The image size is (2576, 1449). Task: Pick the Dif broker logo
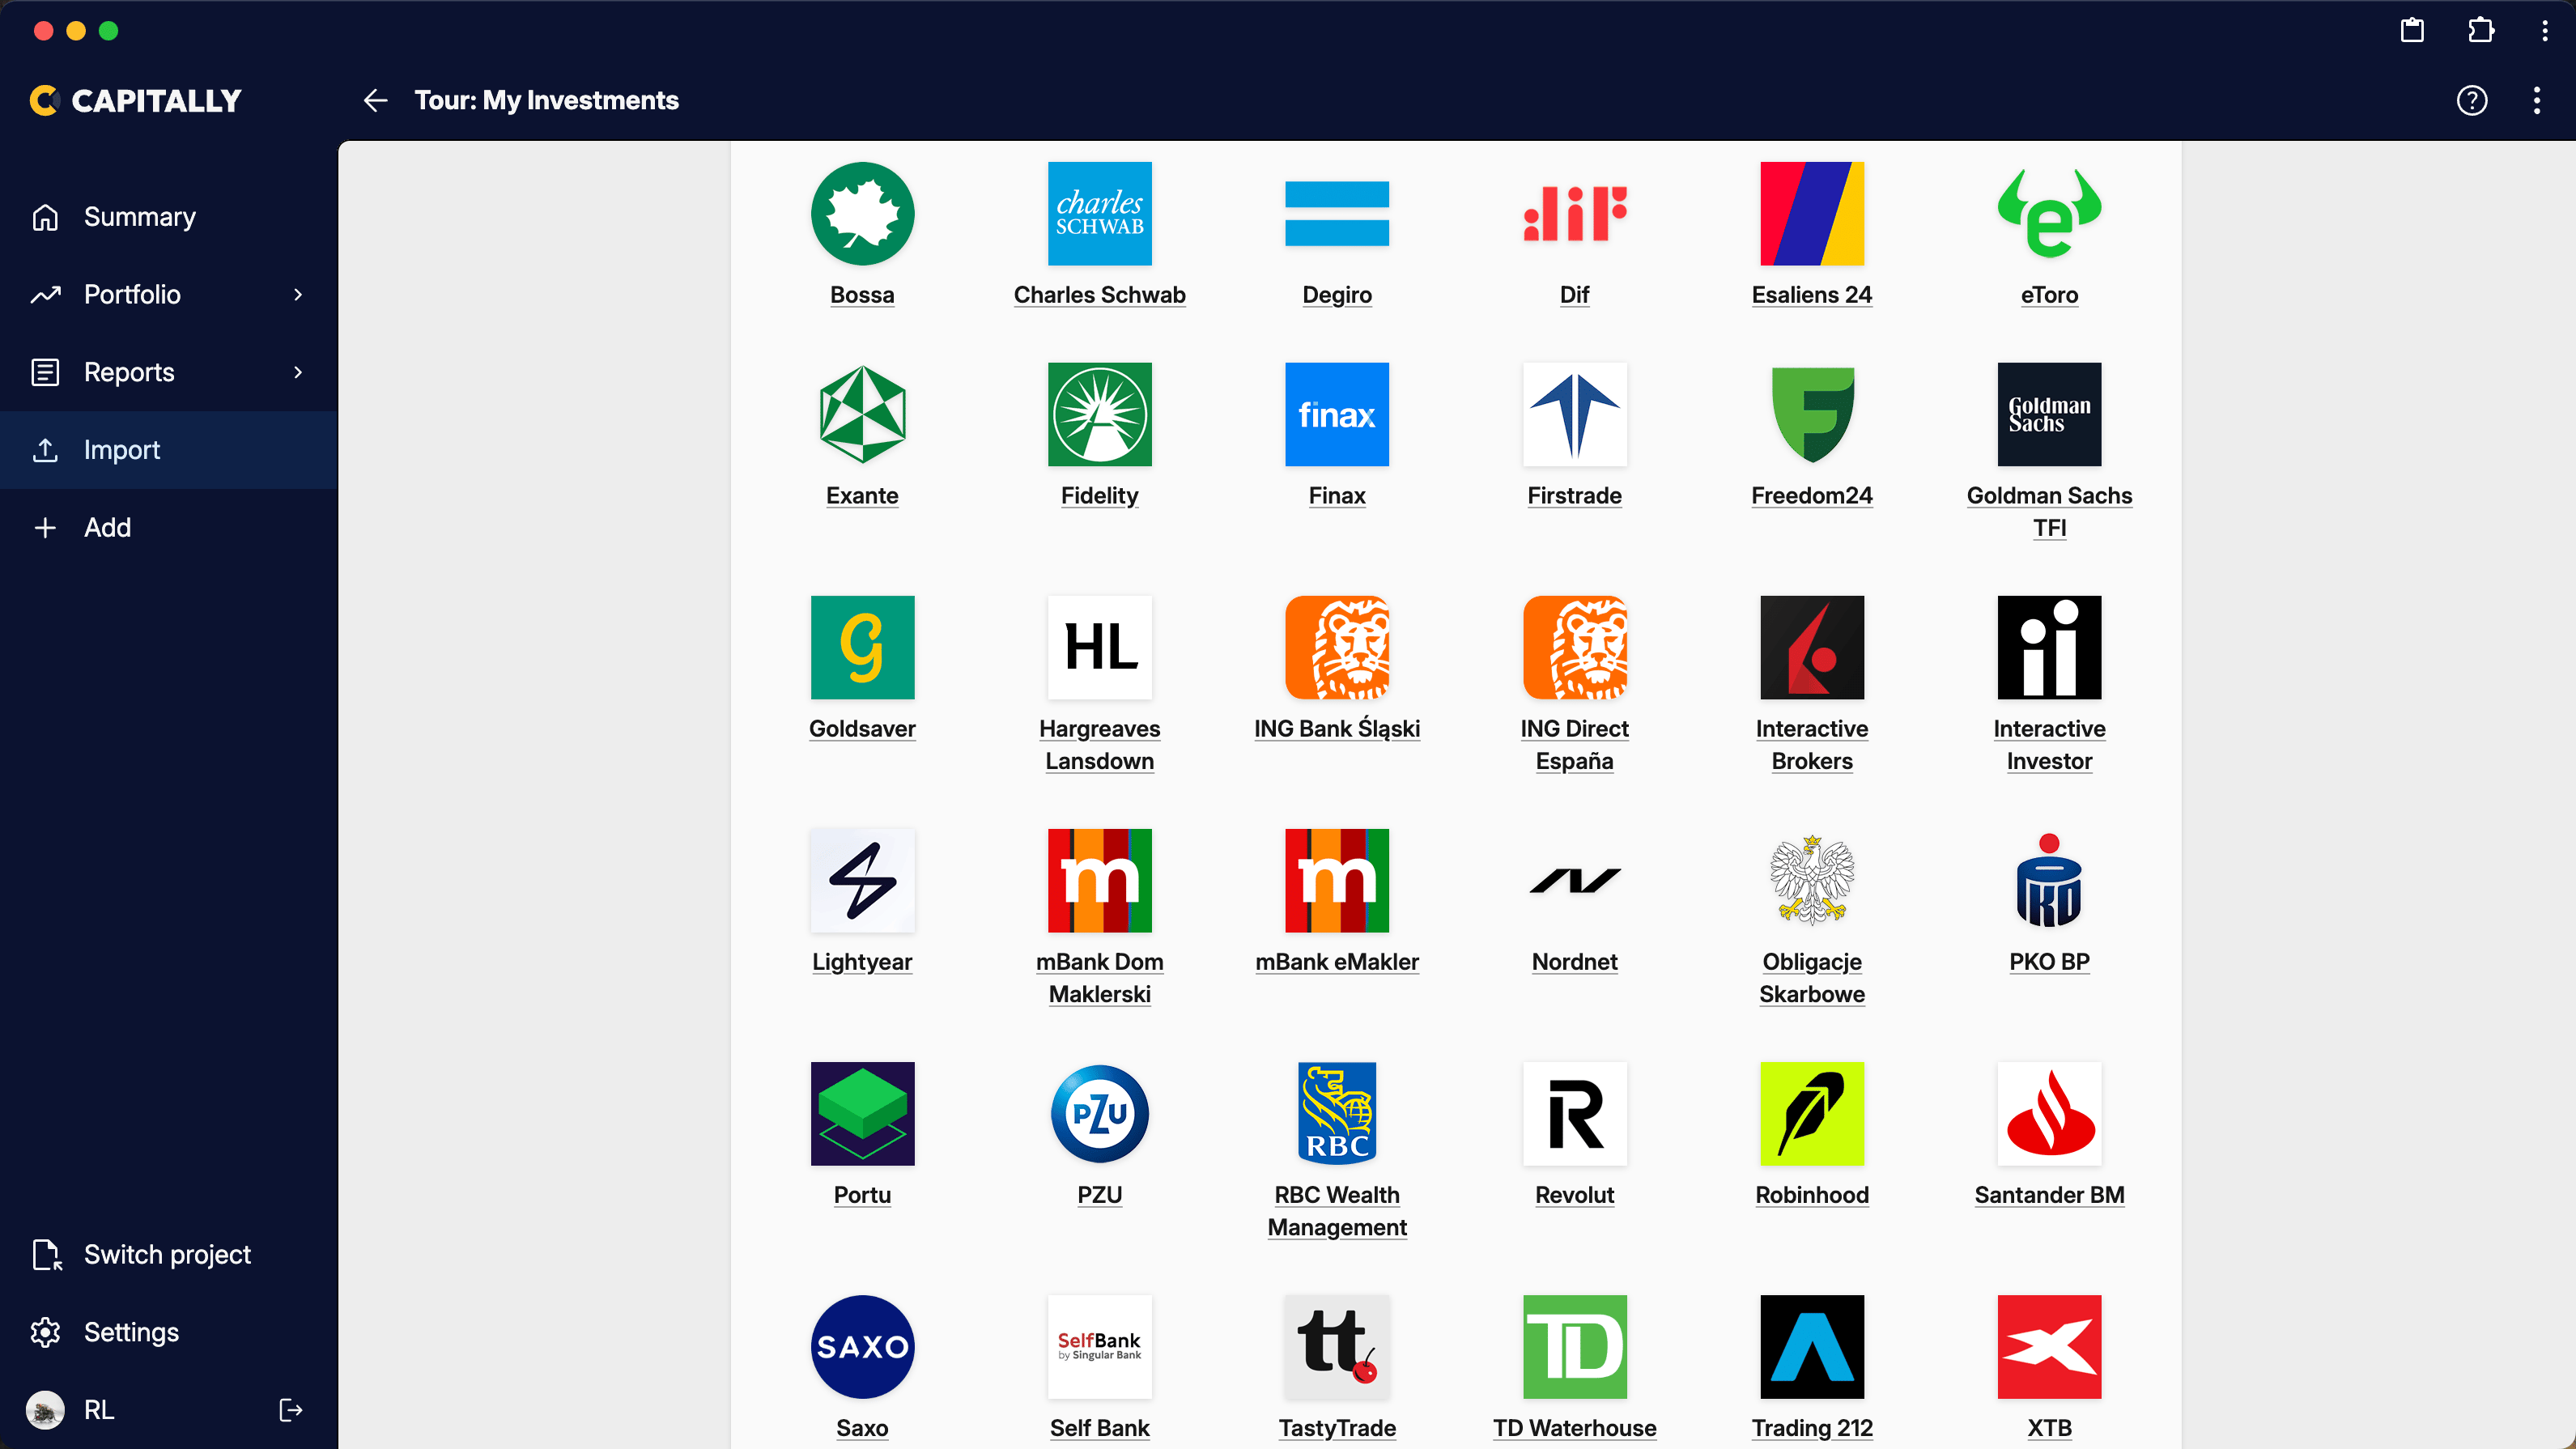pos(1574,214)
